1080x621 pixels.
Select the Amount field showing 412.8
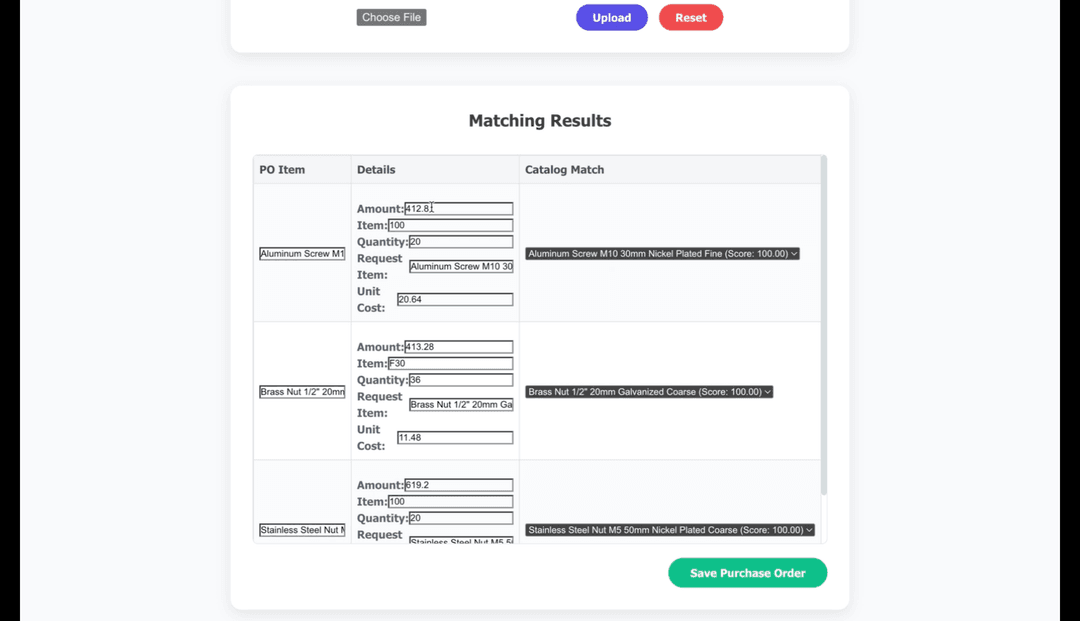click(x=456, y=208)
